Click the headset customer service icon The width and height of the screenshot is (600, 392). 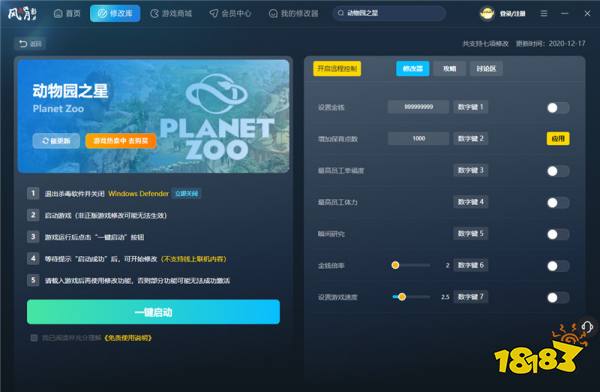[x=587, y=326]
